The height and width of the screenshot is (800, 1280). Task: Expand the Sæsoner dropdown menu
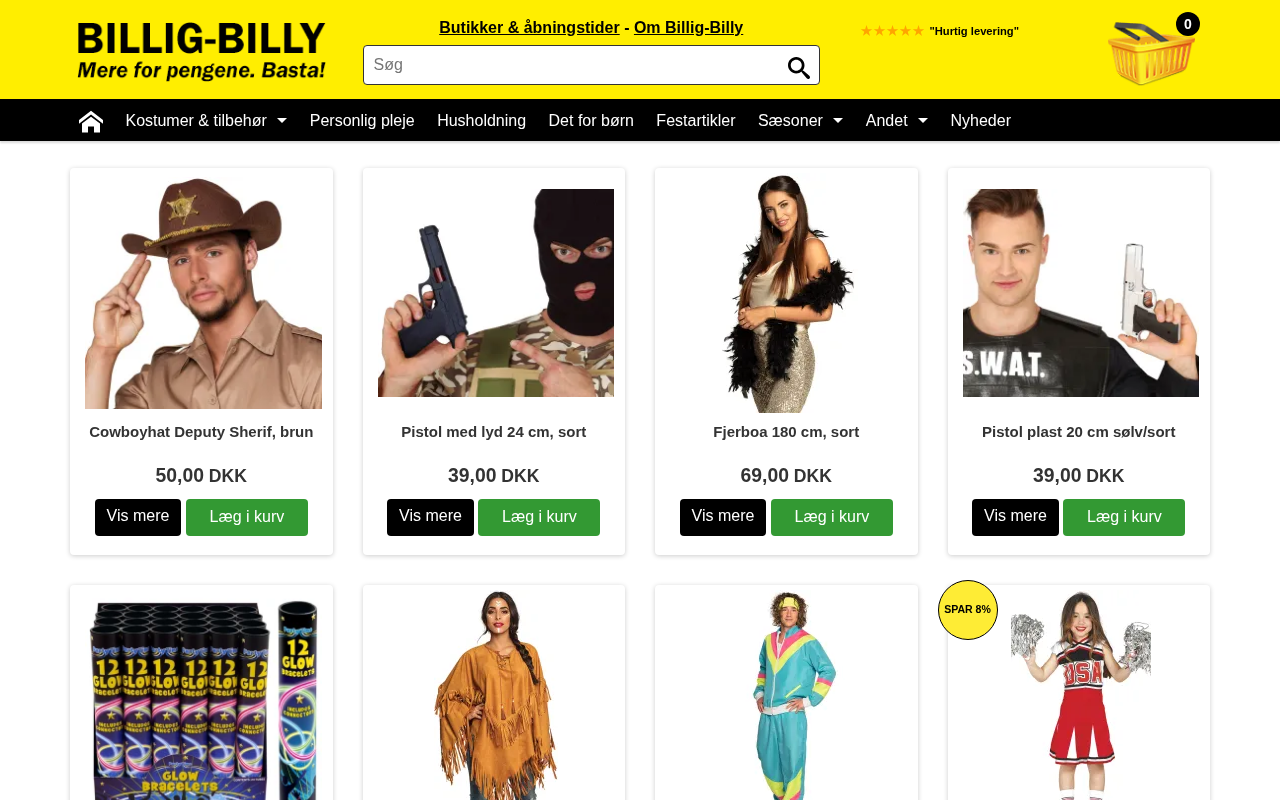(x=800, y=121)
